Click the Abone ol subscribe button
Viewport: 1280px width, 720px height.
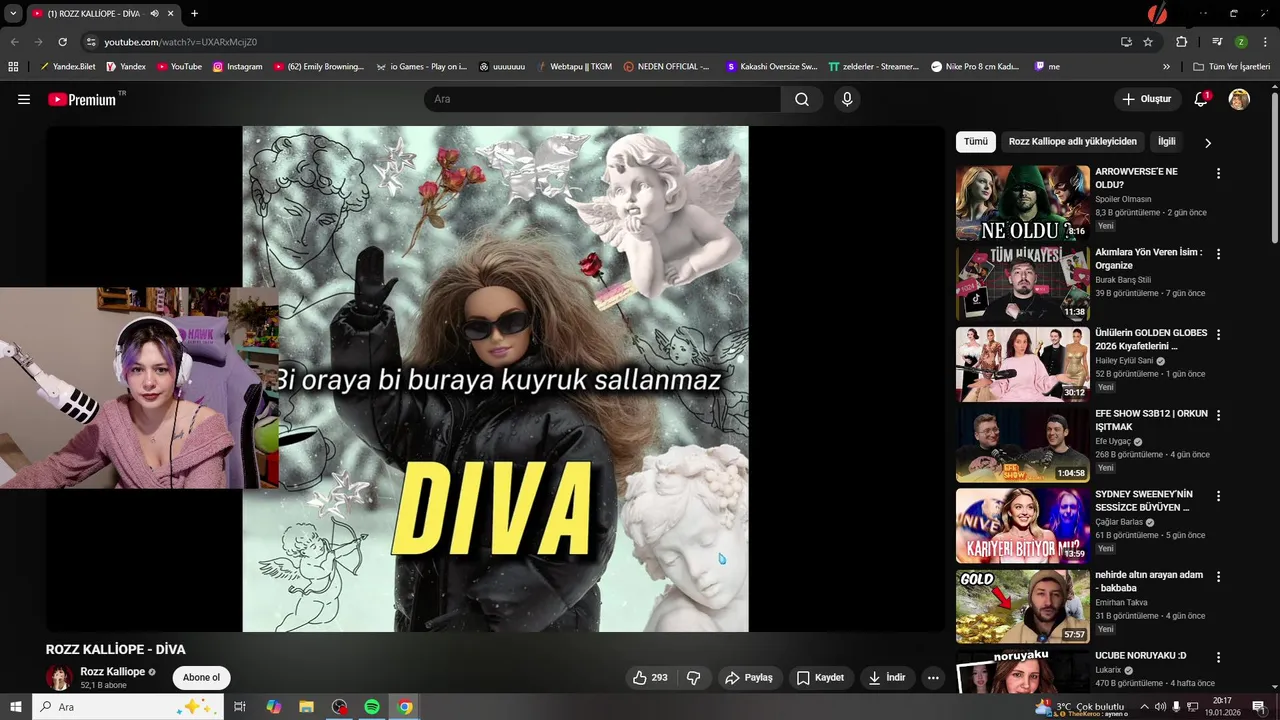click(201, 677)
